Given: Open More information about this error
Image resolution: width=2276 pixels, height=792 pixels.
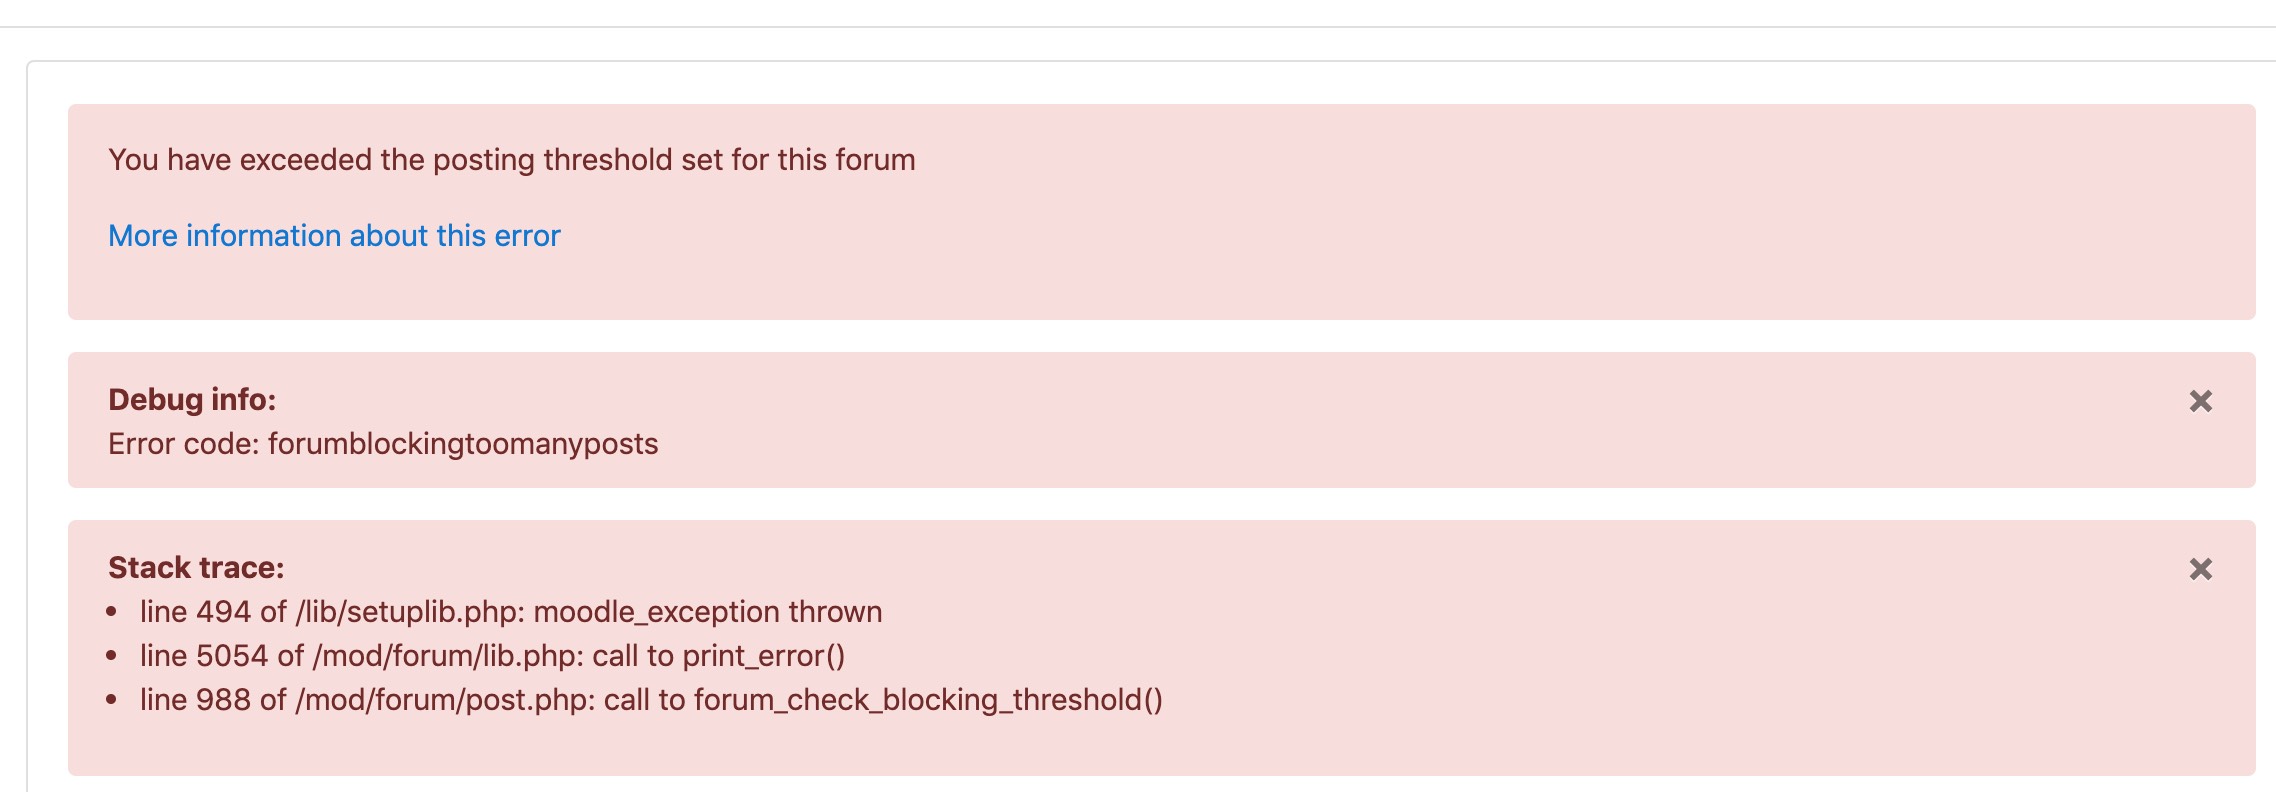Looking at the screenshot, I should pyautogui.click(x=334, y=235).
